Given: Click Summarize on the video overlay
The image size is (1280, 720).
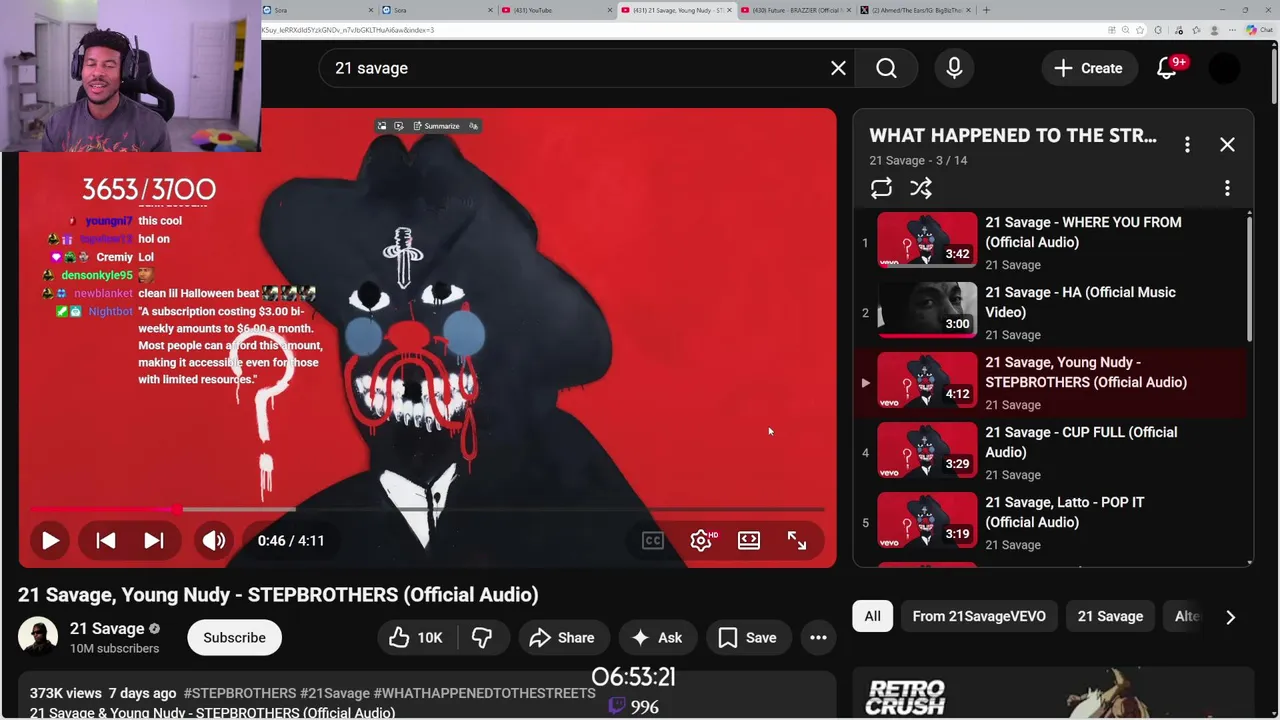Looking at the screenshot, I should click(x=436, y=126).
